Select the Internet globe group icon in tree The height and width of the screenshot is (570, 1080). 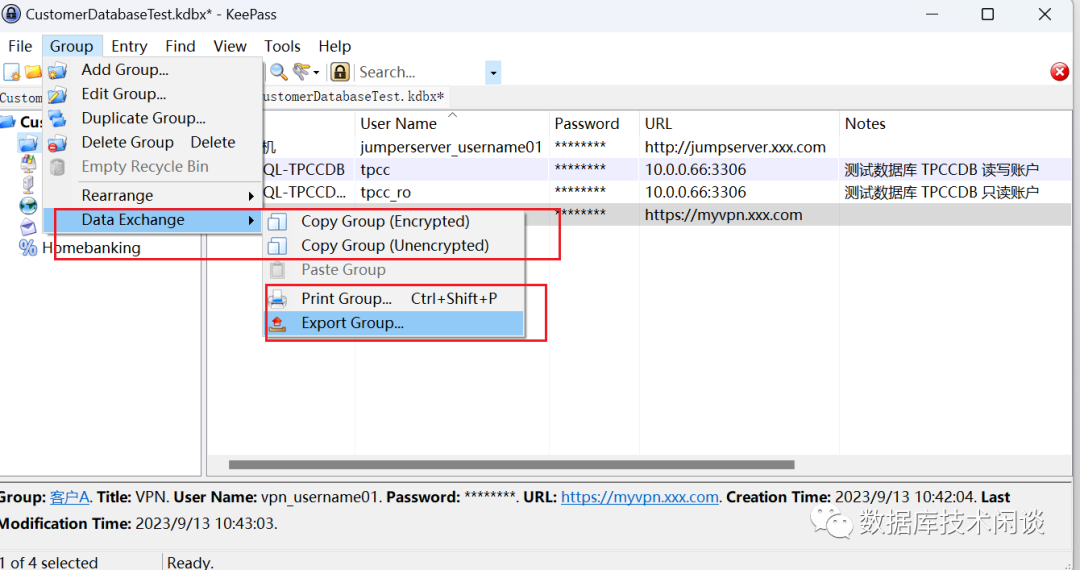point(28,205)
